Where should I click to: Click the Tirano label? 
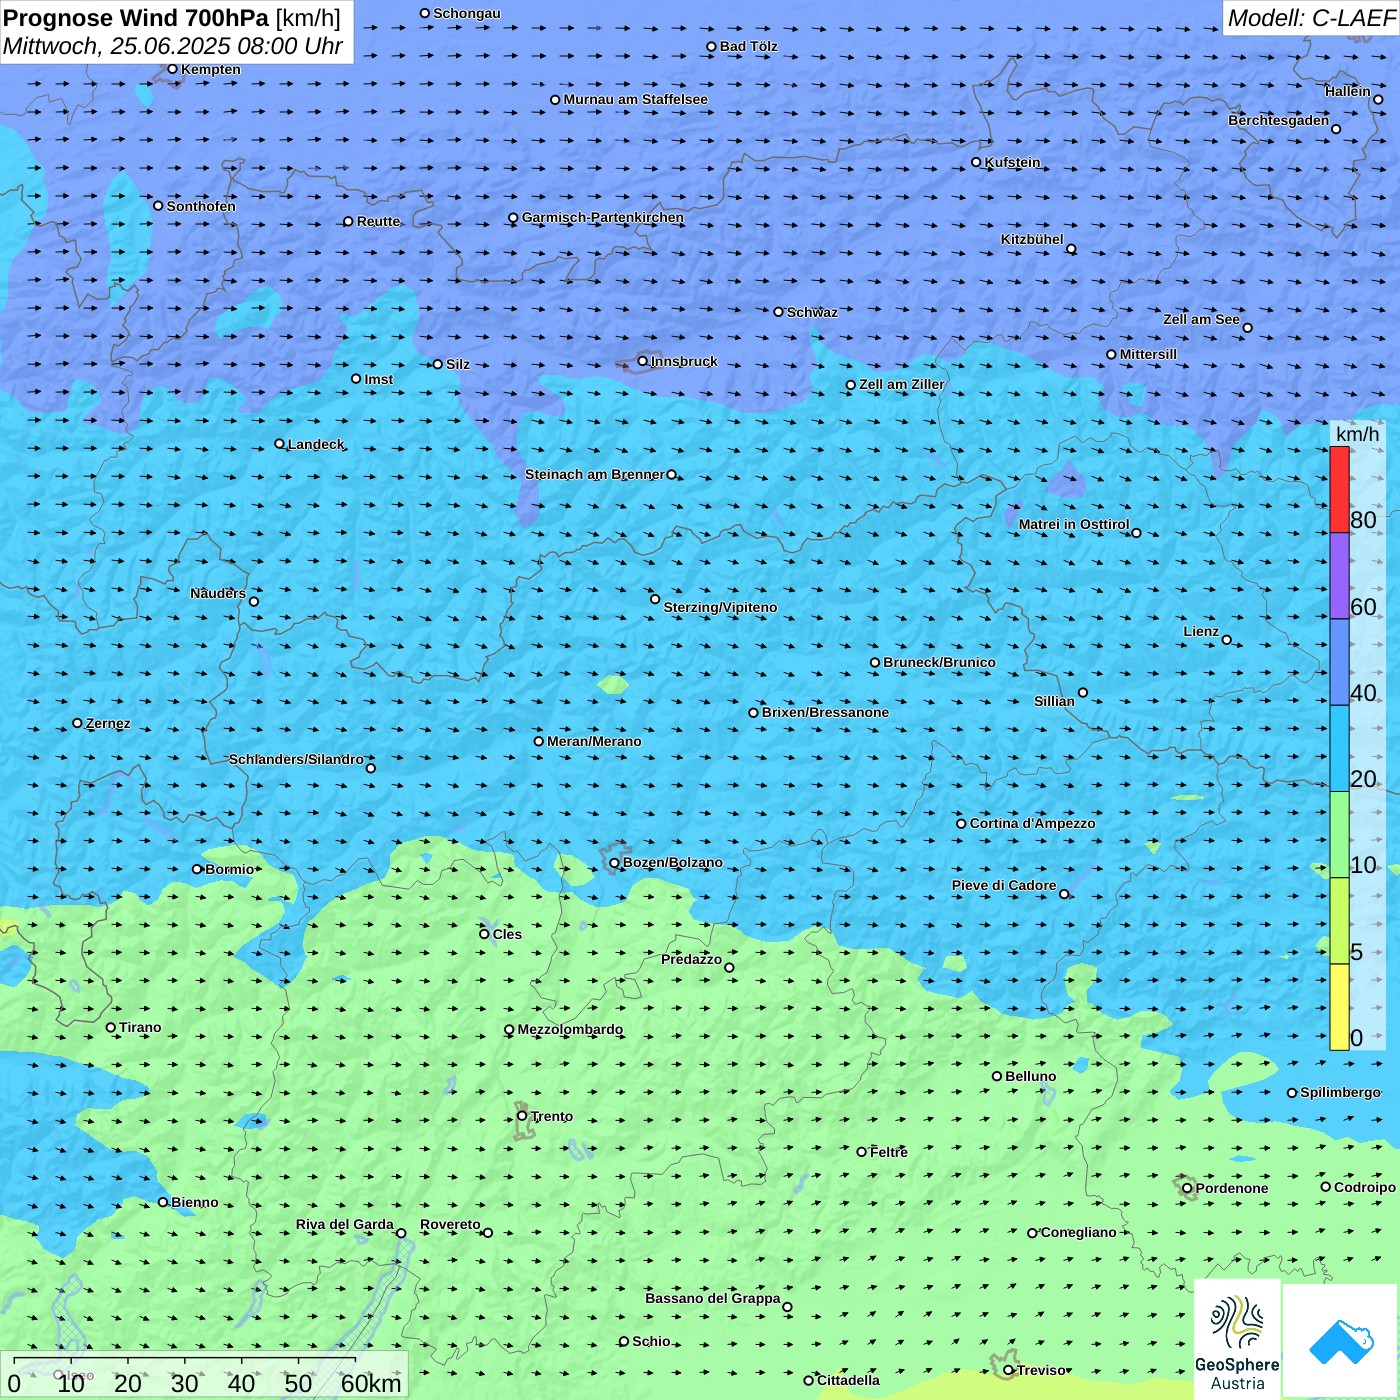pyautogui.click(x=140, y=1027)
